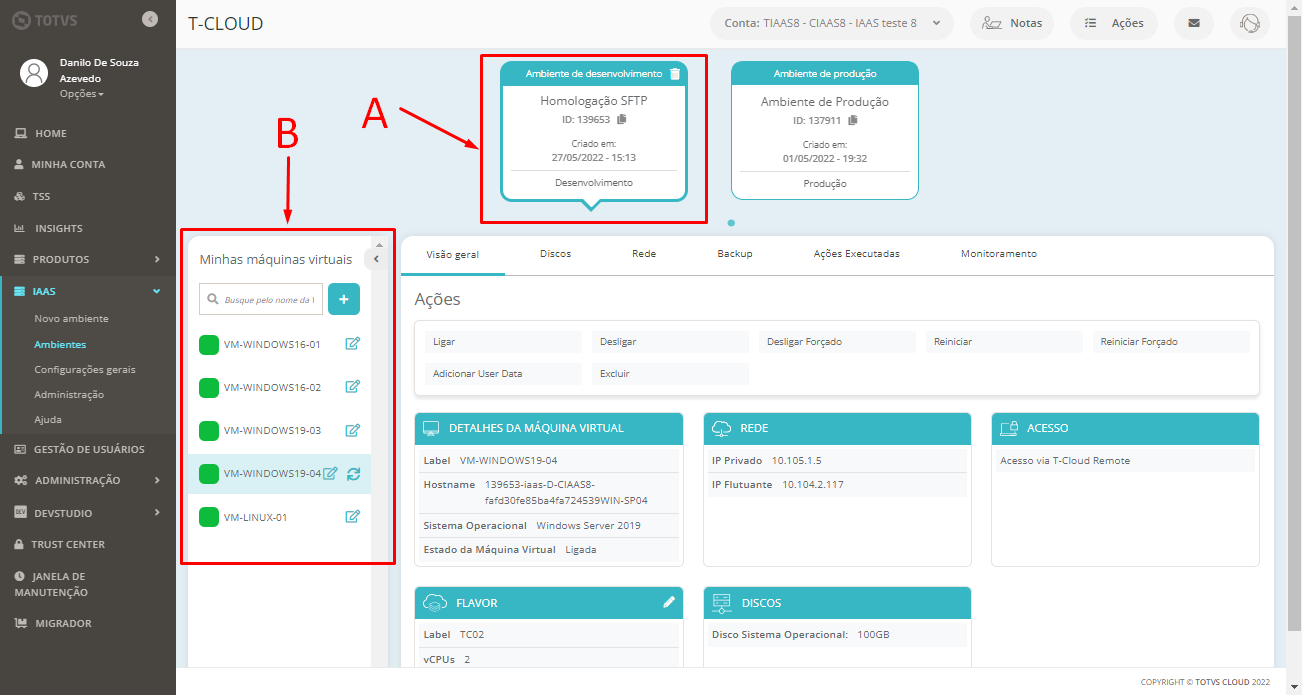Select Ambientes under IAAS
This screenshot has width=1302, height=695.
tap(60, 344)
